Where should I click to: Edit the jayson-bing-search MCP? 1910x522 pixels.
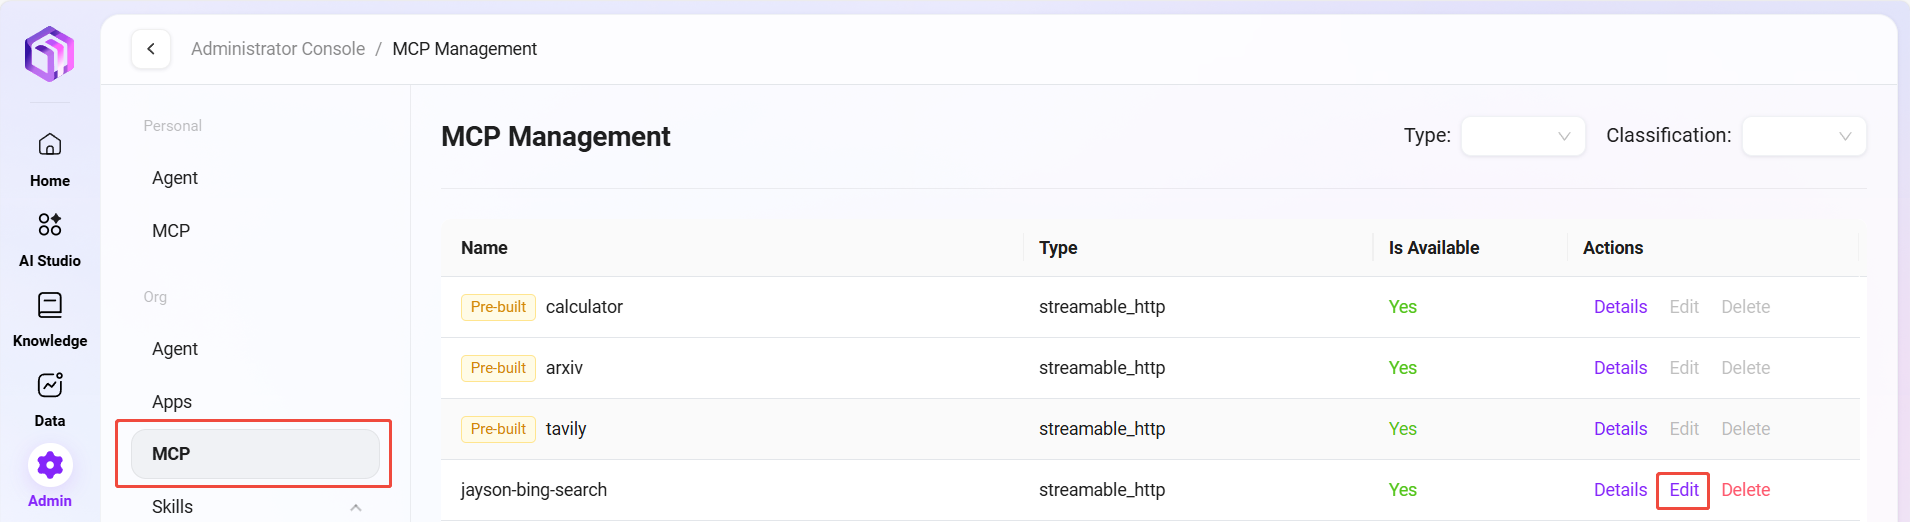click(1683, 490)
